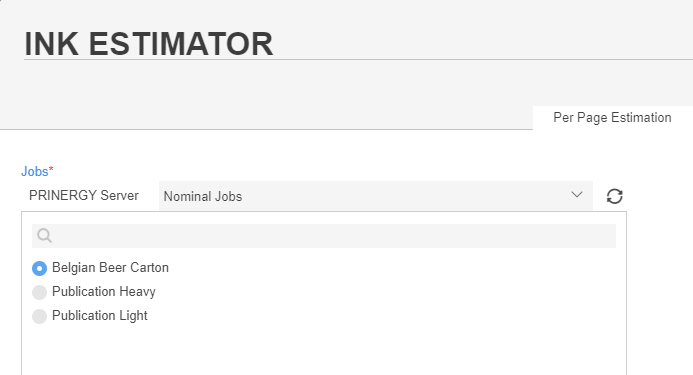Focus the job search input field
This screenshot has height=375, width=693.
coord(324,236)
